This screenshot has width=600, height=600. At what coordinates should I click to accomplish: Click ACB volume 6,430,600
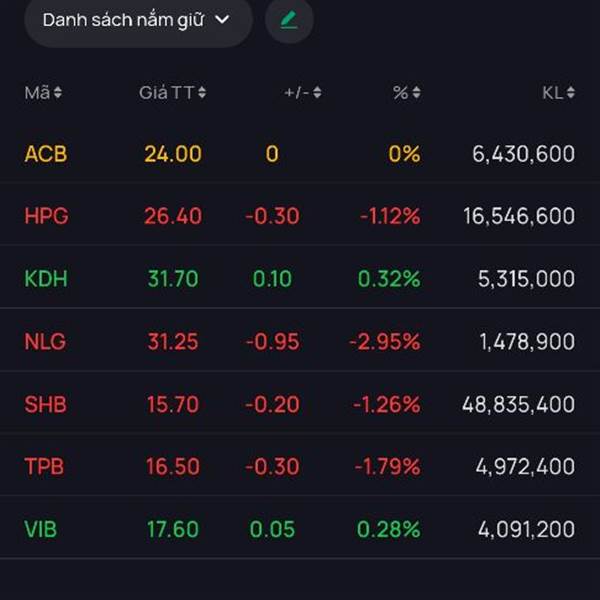523,154
